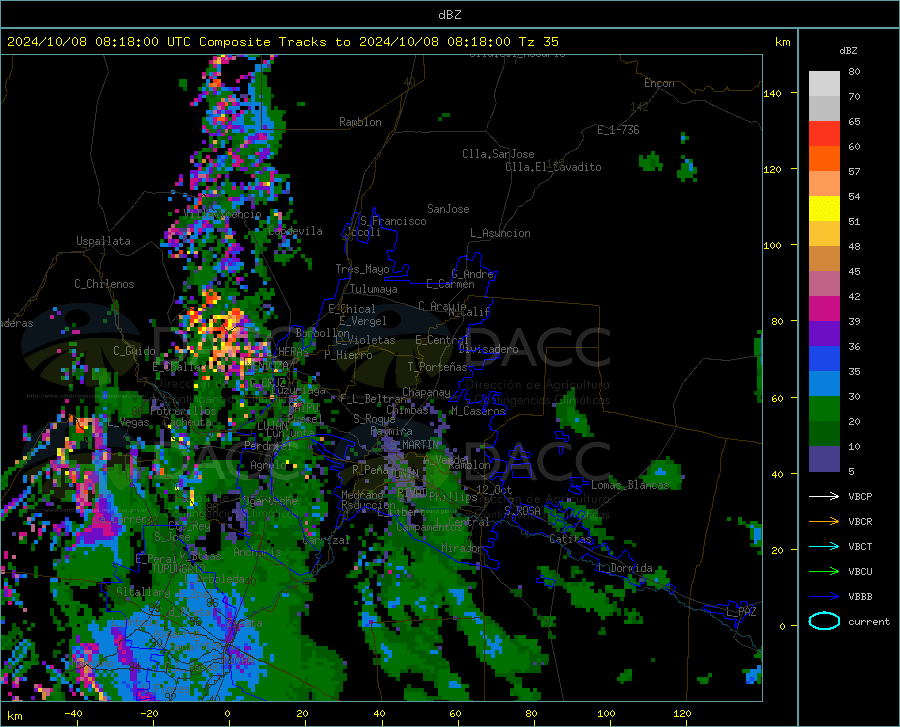Click the L_Vegas location label
Image resolution: width=900 pixels, height=727 pixels.
[129, 422]
